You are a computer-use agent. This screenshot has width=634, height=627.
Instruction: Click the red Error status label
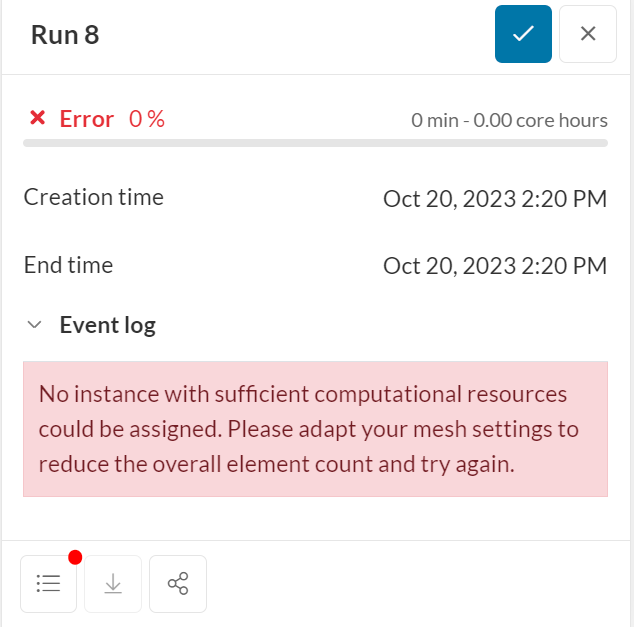tap(87, 119)
